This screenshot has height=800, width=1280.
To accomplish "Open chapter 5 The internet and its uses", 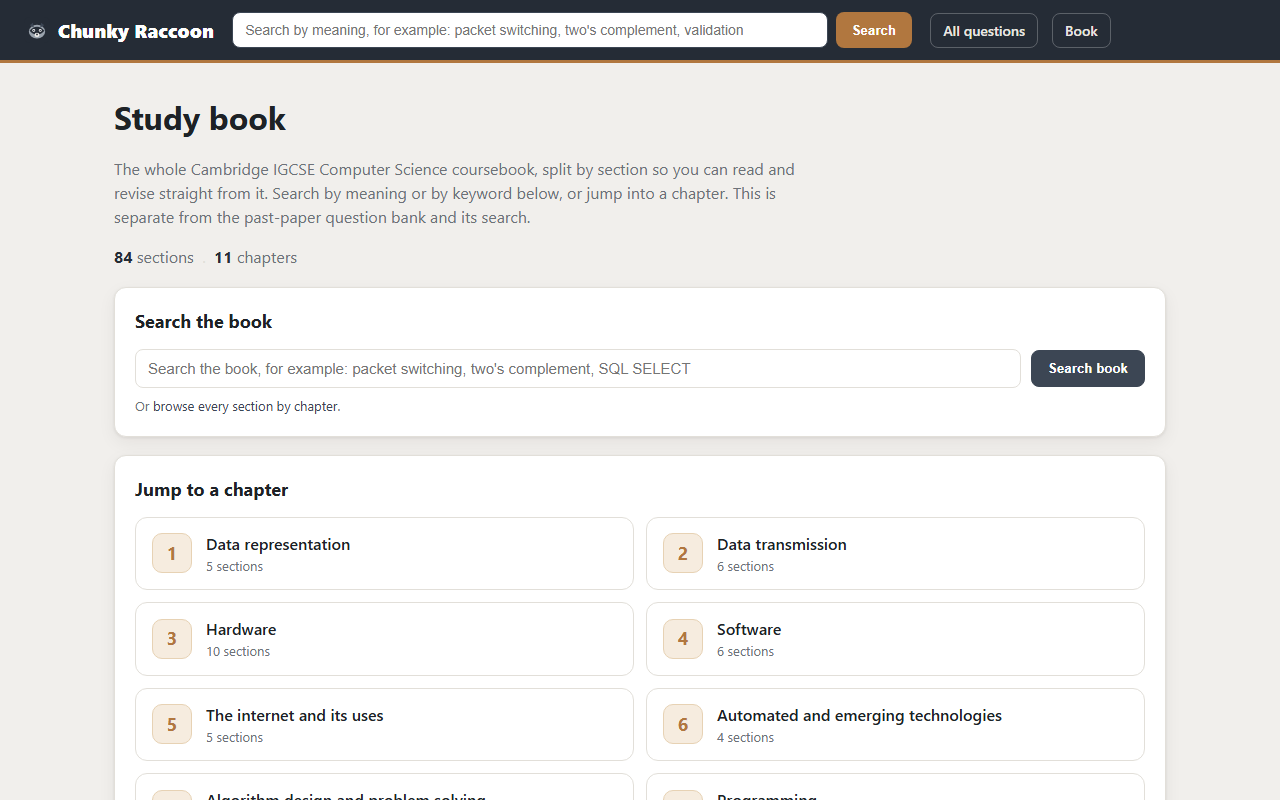I will coord(384,724).
